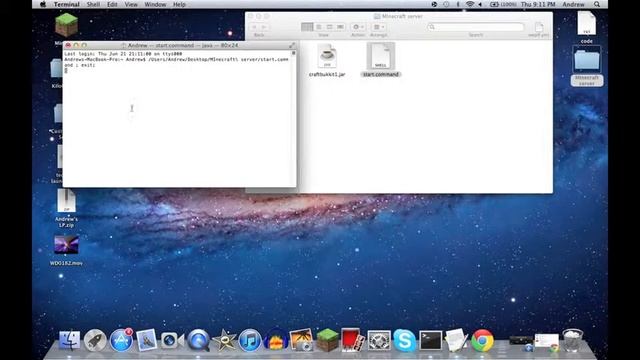Open iPhoto from the dock
Viewport: 640px width, 360px height.
[302, 340]
